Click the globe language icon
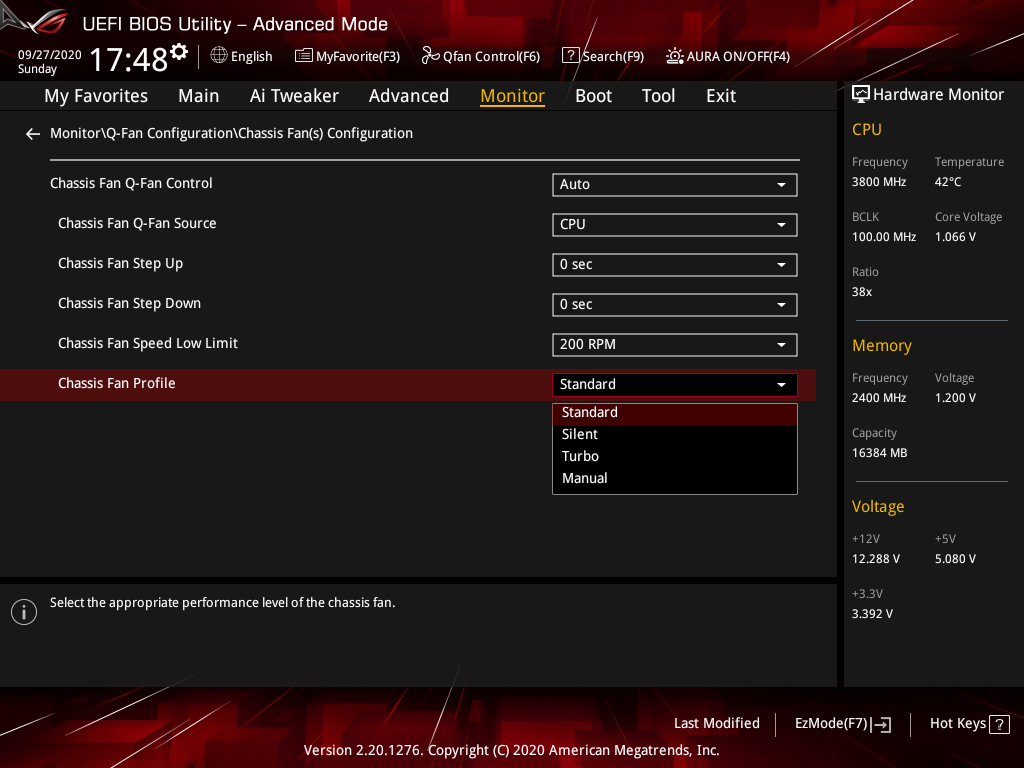Image resolution: width=1024 pixels, height=768 pixels. [x=219, y=56]
